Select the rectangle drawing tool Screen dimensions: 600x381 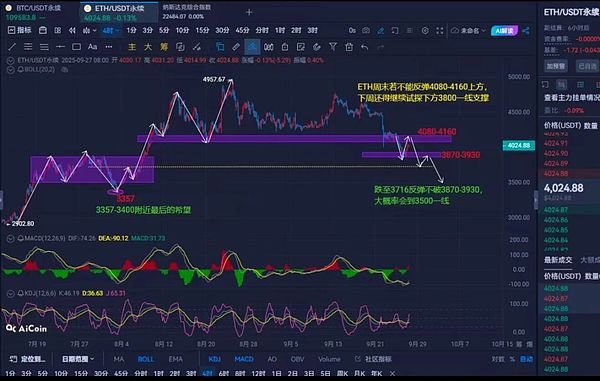pos(76,47)
